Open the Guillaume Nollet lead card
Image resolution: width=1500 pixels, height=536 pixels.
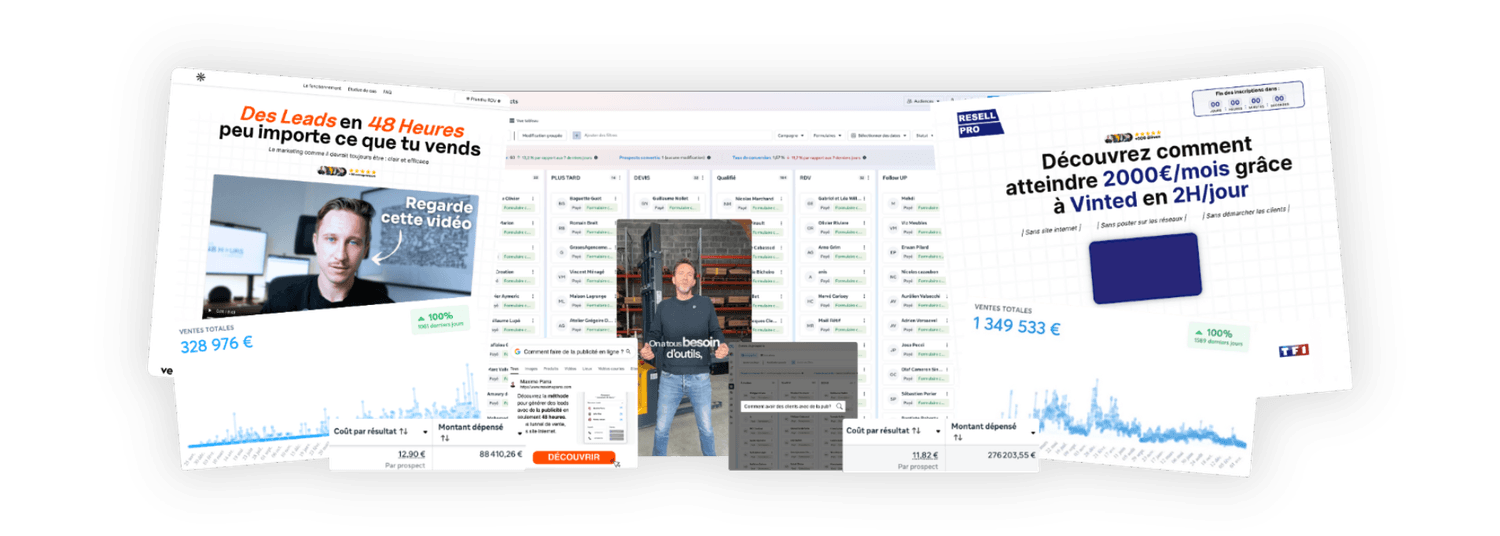tap(670, 203)
